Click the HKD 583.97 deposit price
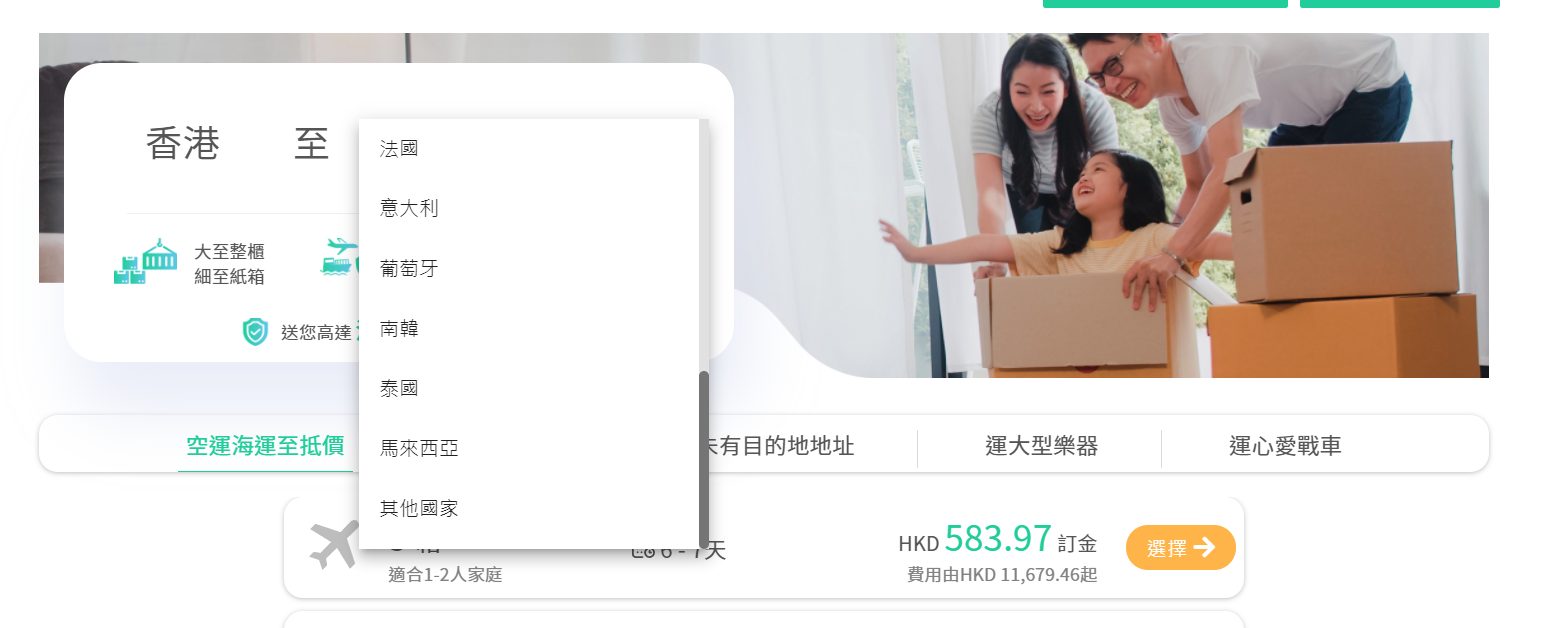The height and width of the screenshot is (628, 1555). coord(997,540)
